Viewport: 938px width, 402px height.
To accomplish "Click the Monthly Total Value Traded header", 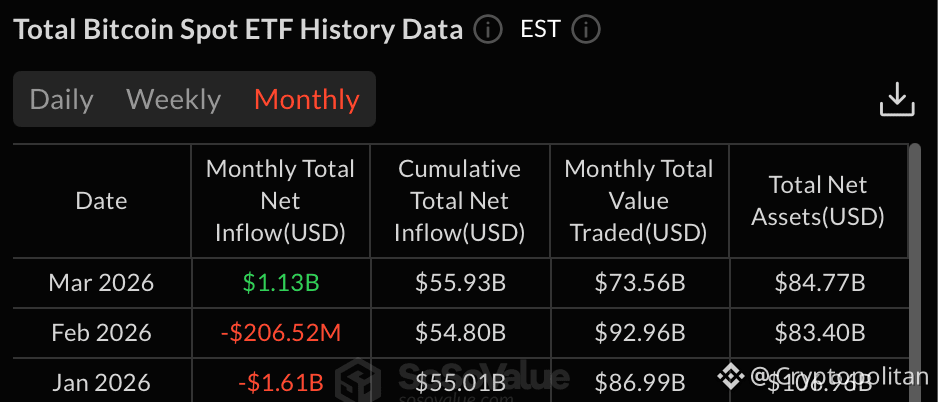I will [639, 201].
